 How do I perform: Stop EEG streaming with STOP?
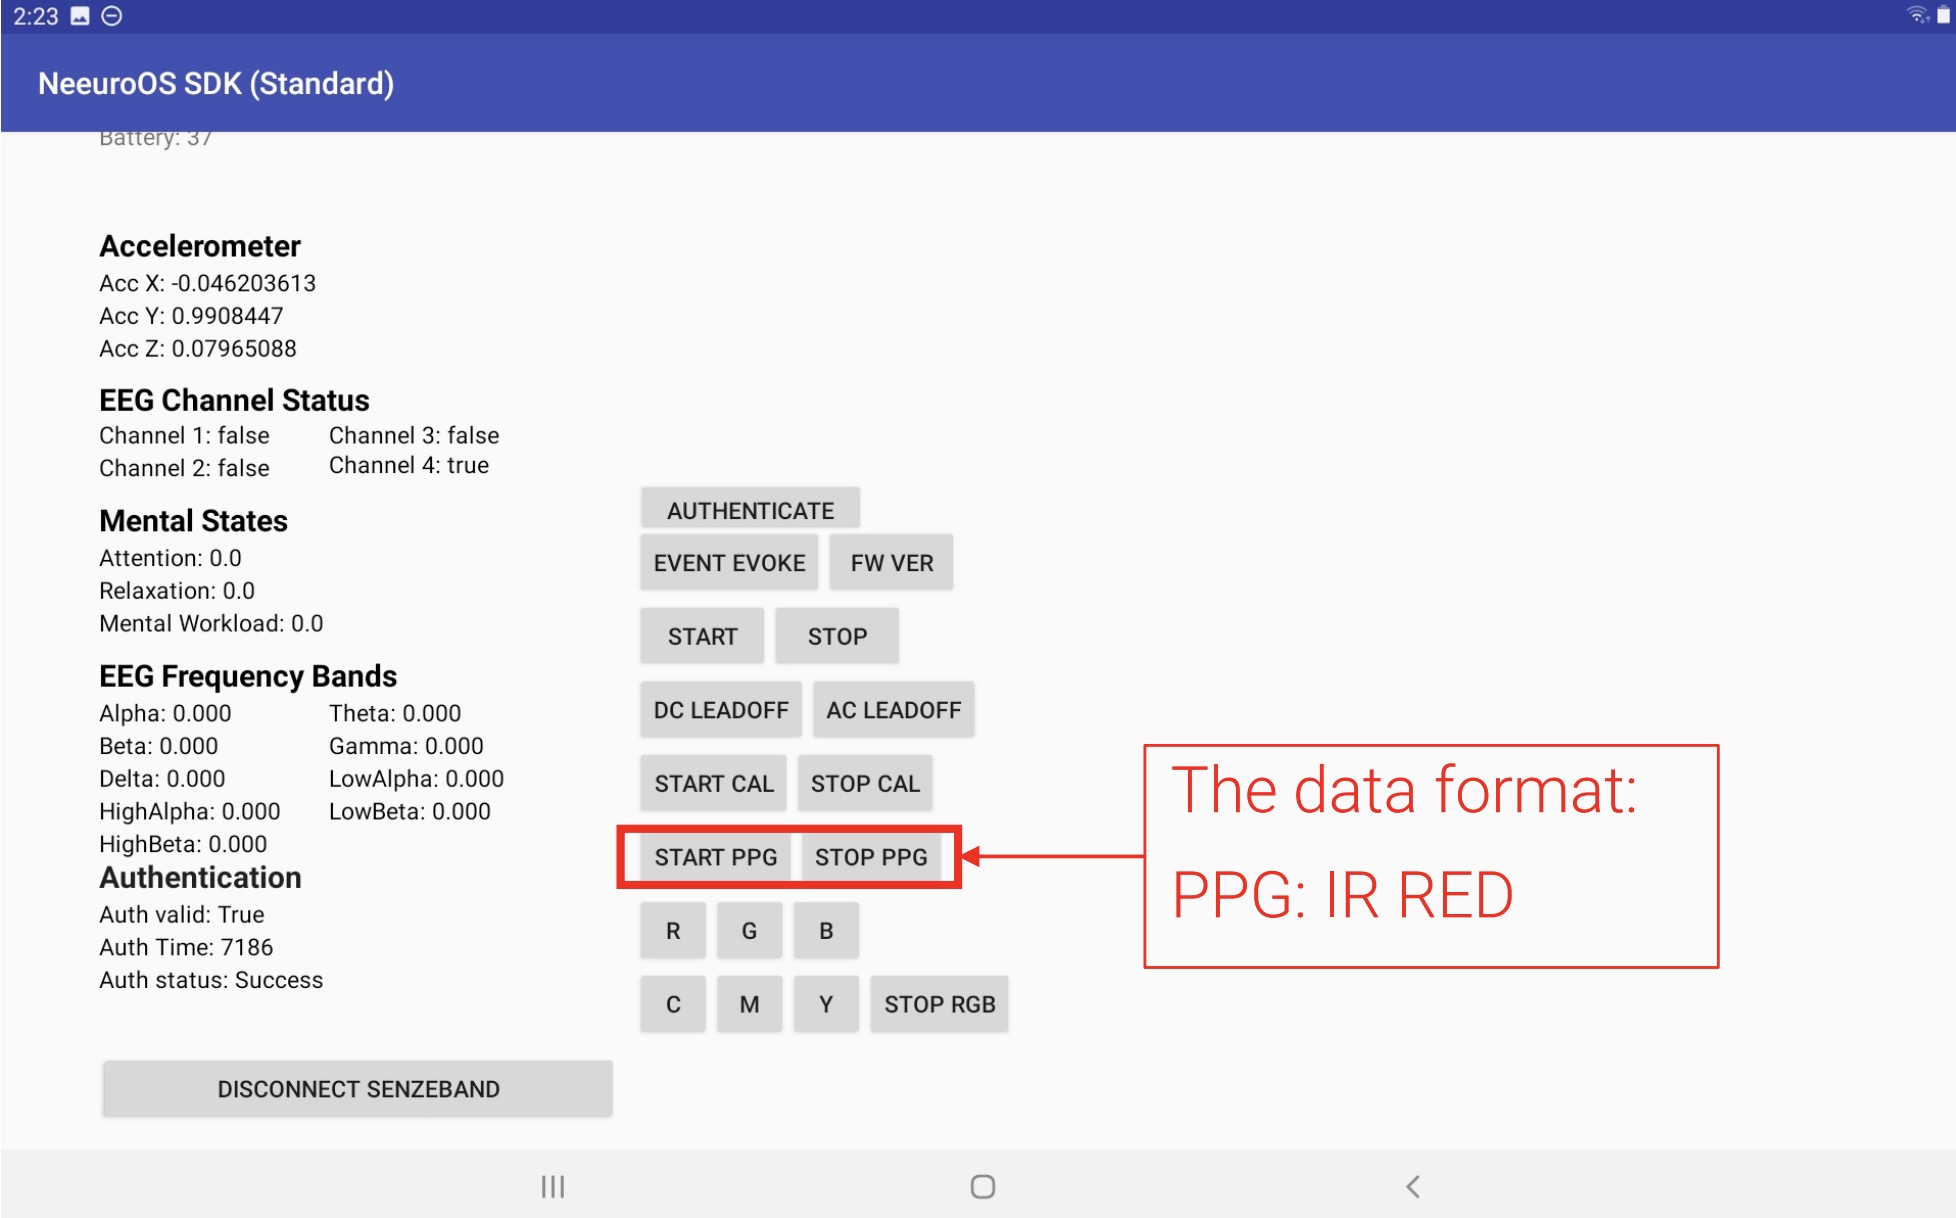pyautogui.click(x=837, y=635)
